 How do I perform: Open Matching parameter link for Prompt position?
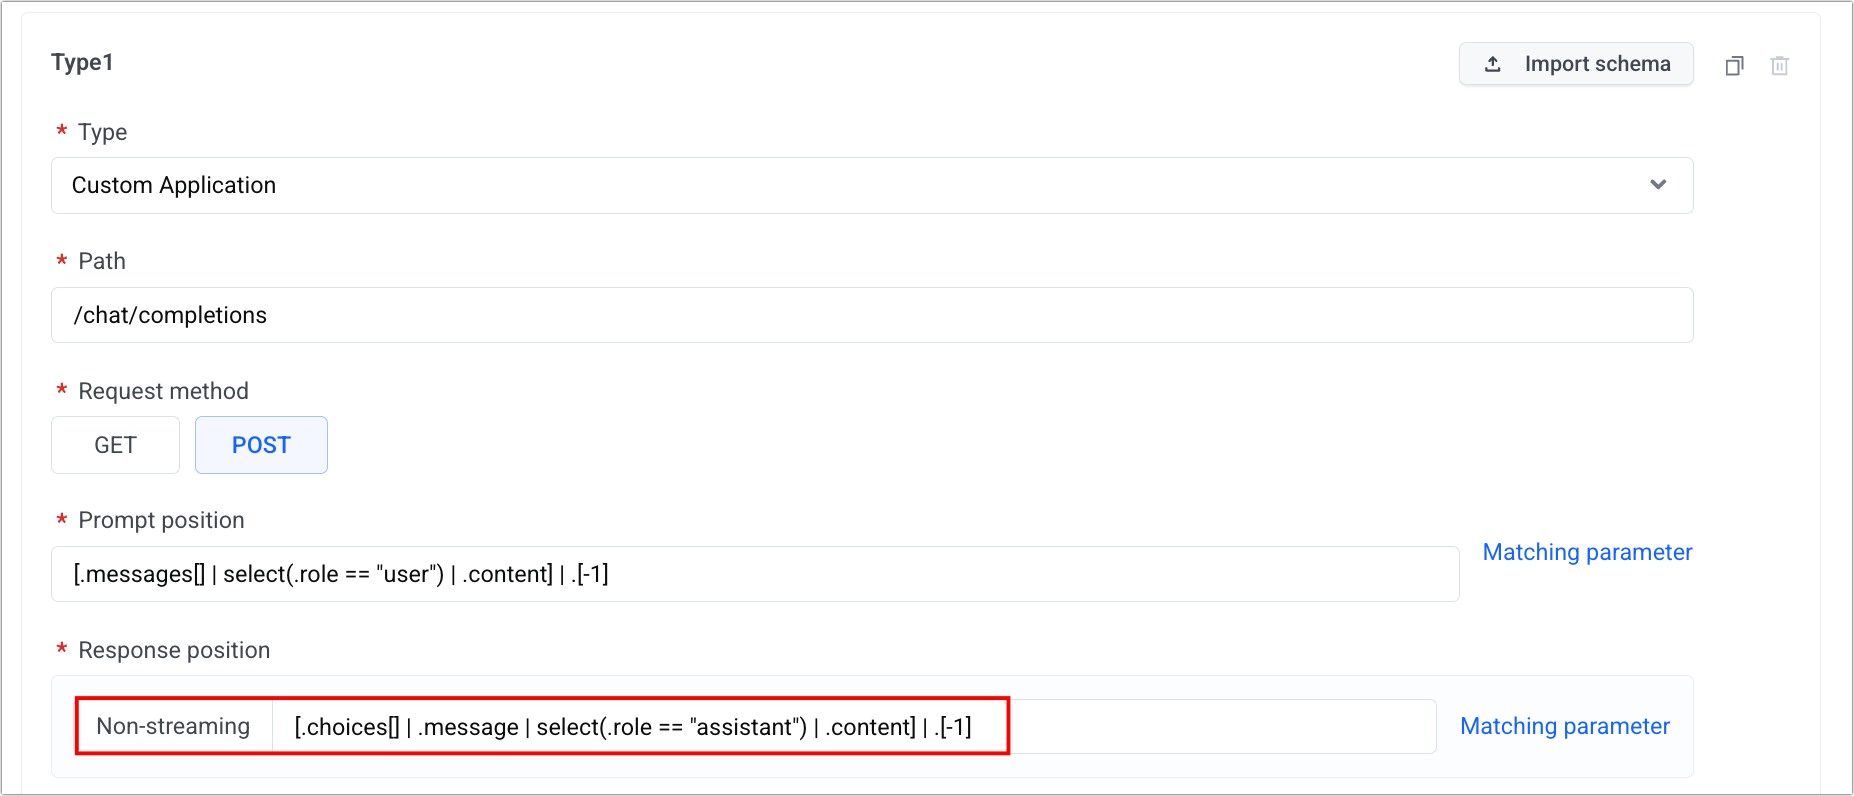tap(1587, 552)
